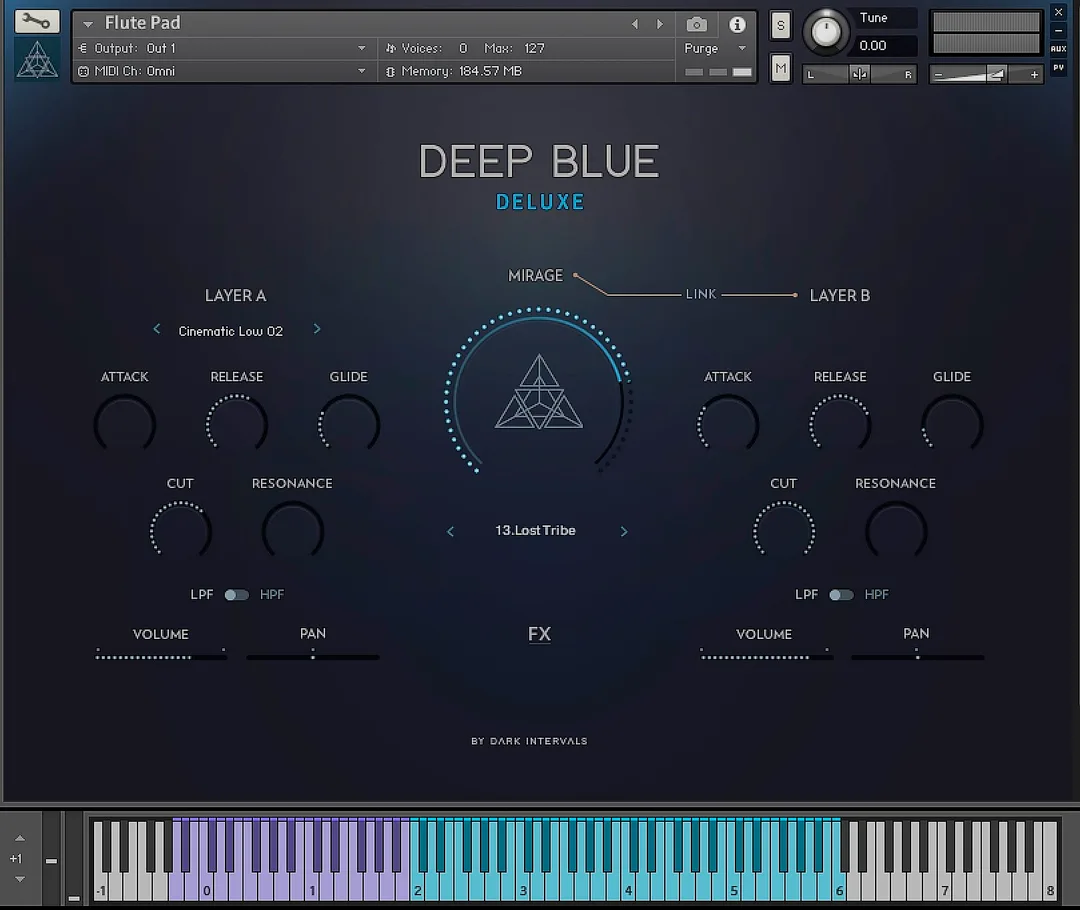This screenshot has height=910, width=1080.
Task: Click the Layer A Glide knob
Action: 349,424
